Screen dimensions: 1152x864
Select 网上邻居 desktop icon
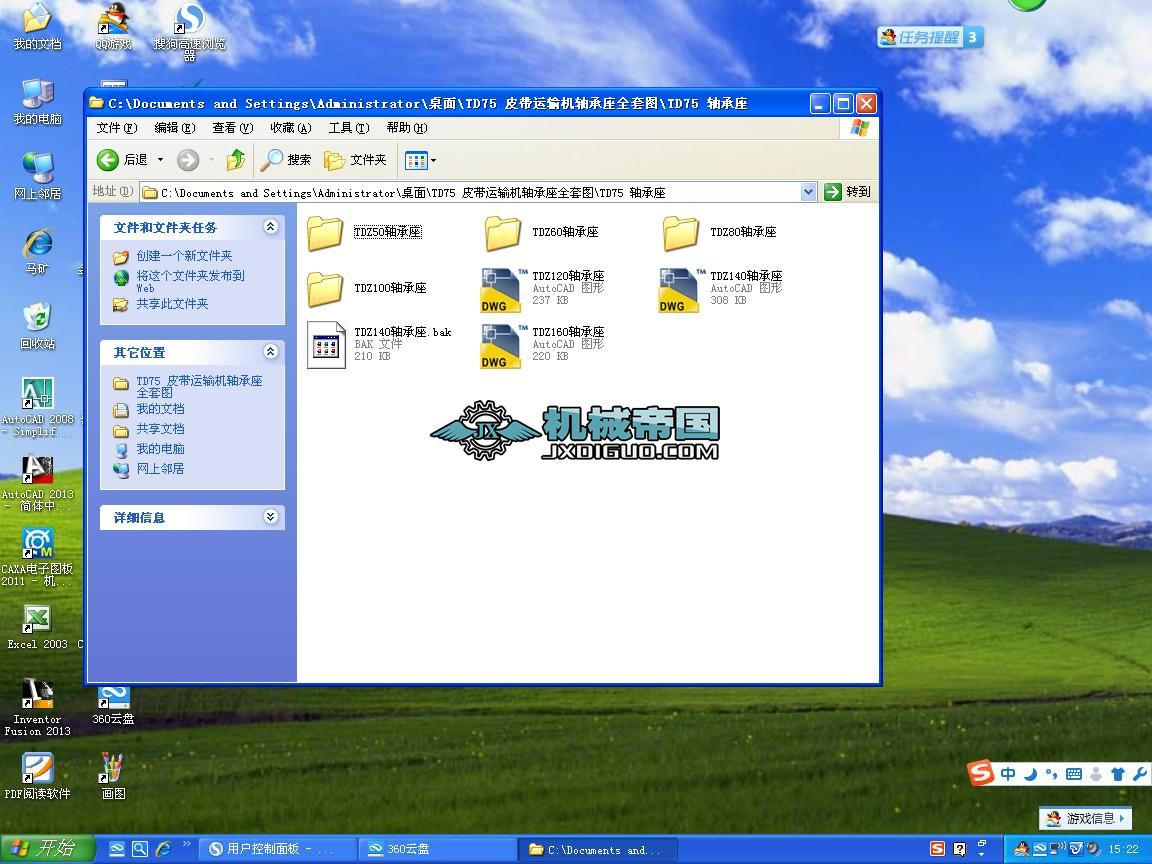tap(37, 176)
